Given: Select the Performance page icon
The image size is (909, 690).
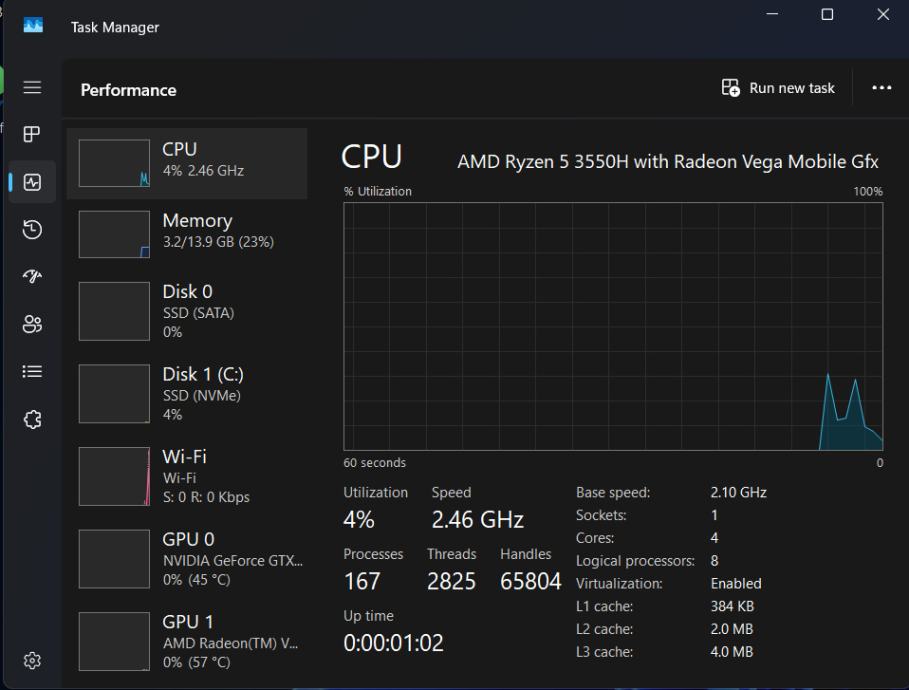Looking at the screenshot, I should [x=32, y=182].
